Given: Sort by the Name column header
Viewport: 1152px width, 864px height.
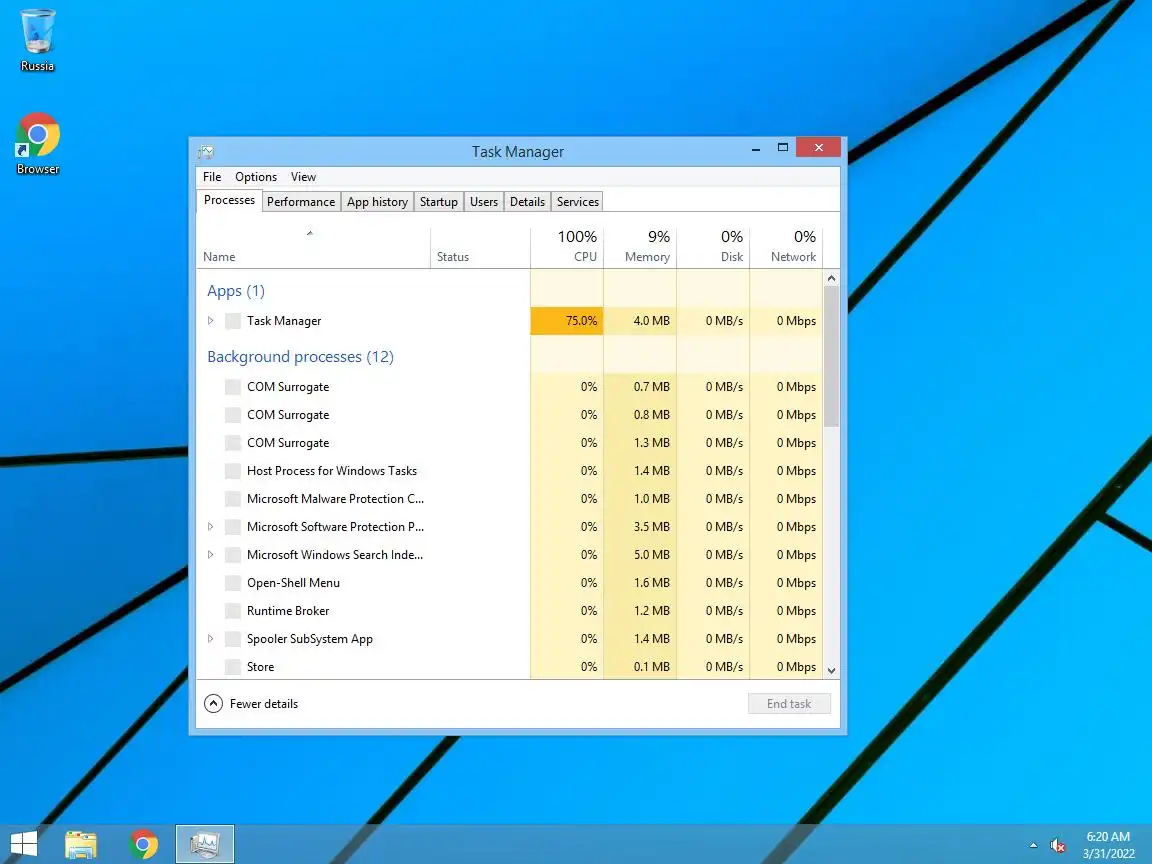Looking at the screenshot, I should [x=313, y=248].
